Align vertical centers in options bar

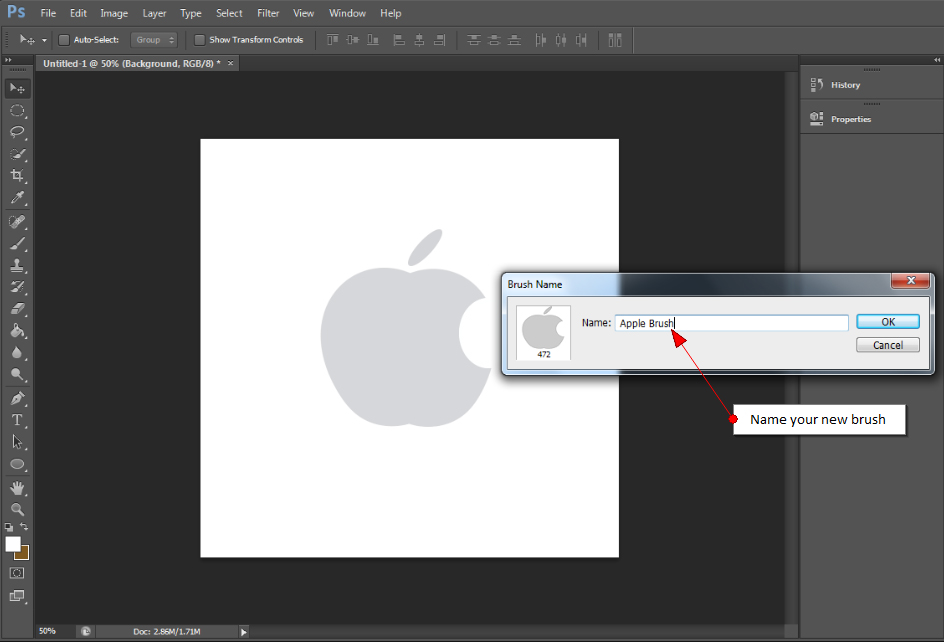pyautogui.click(x=353, y=40)
